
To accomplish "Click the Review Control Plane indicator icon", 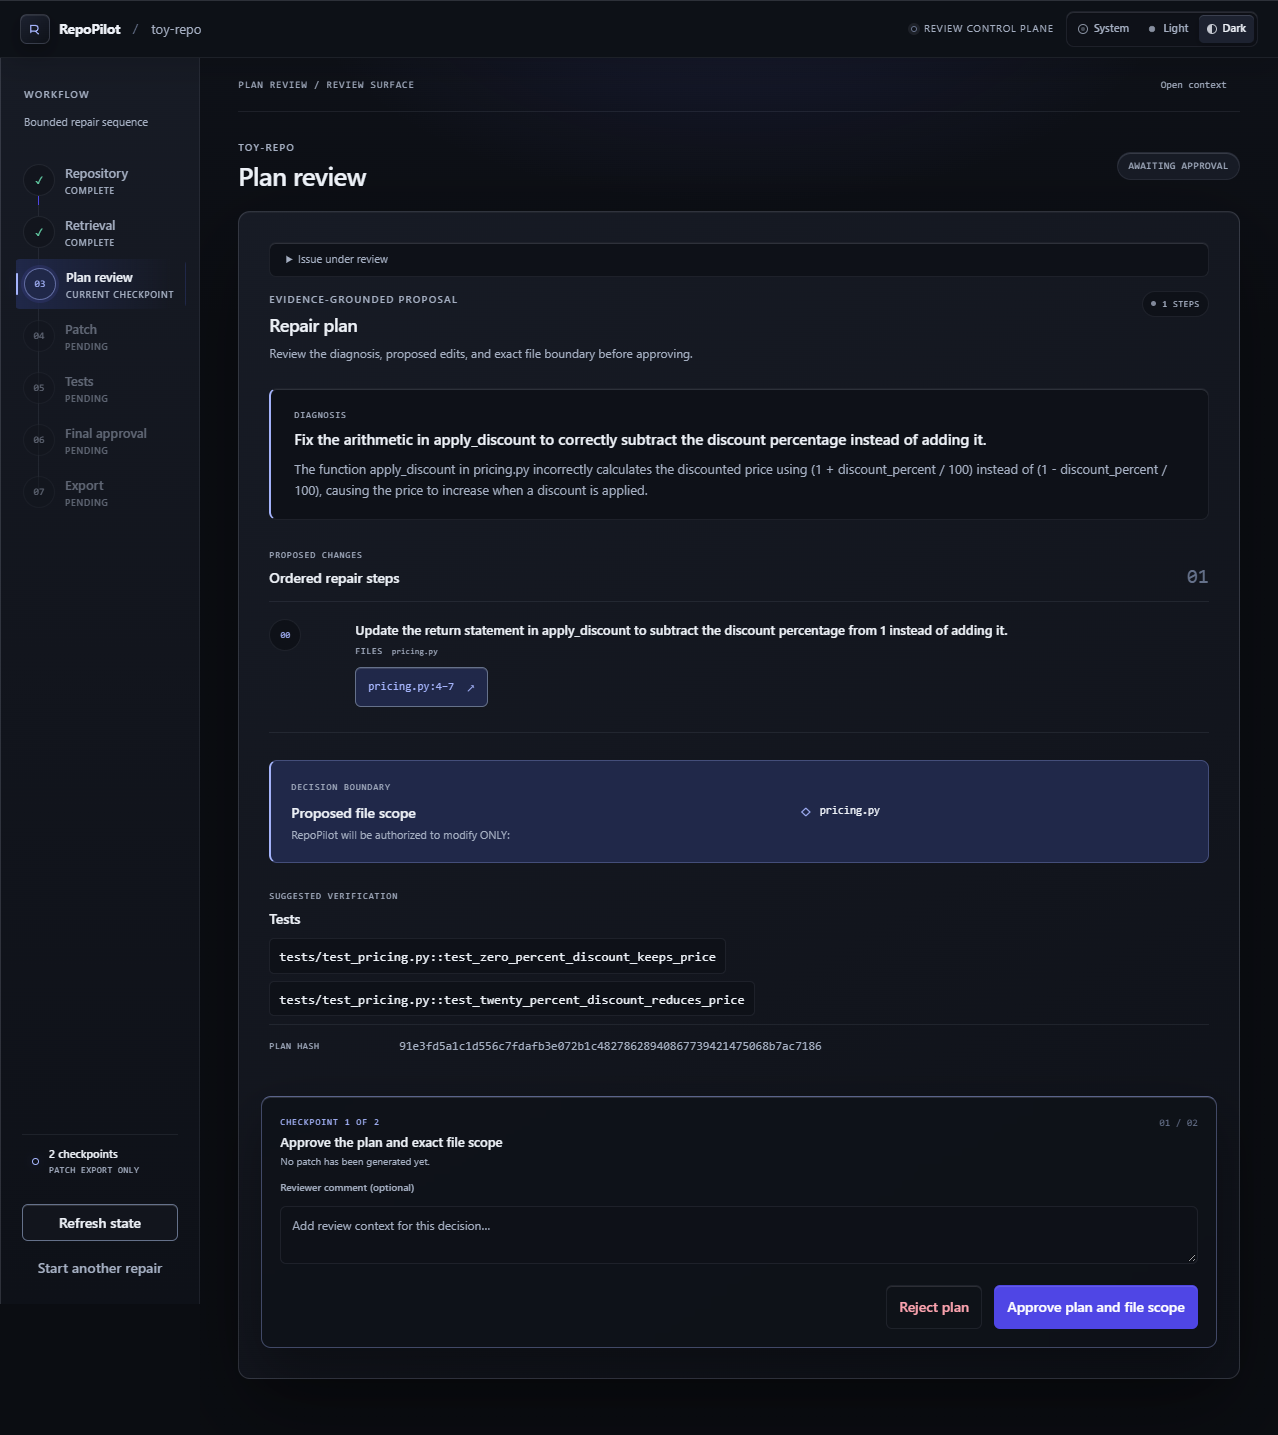I will click(x=914, y=29).
